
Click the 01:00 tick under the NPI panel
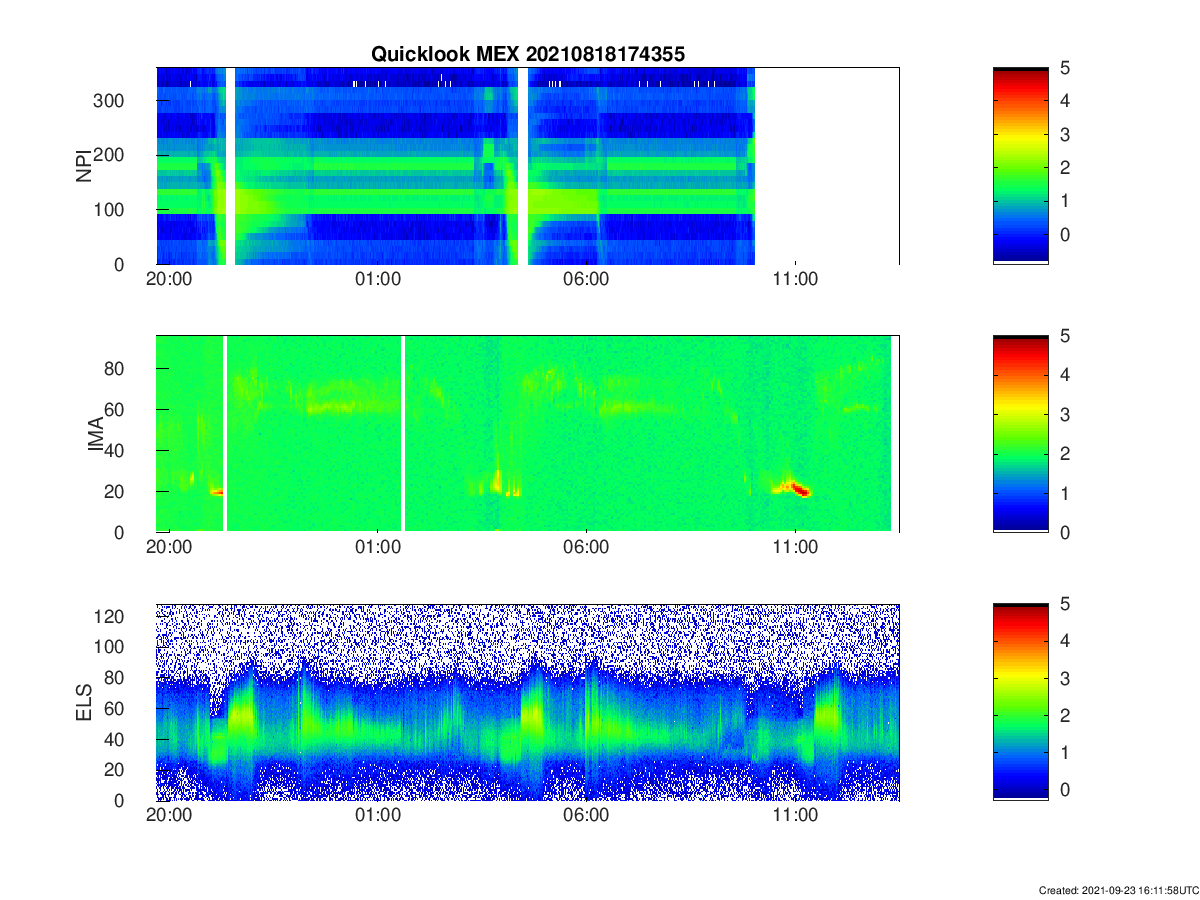378,279
